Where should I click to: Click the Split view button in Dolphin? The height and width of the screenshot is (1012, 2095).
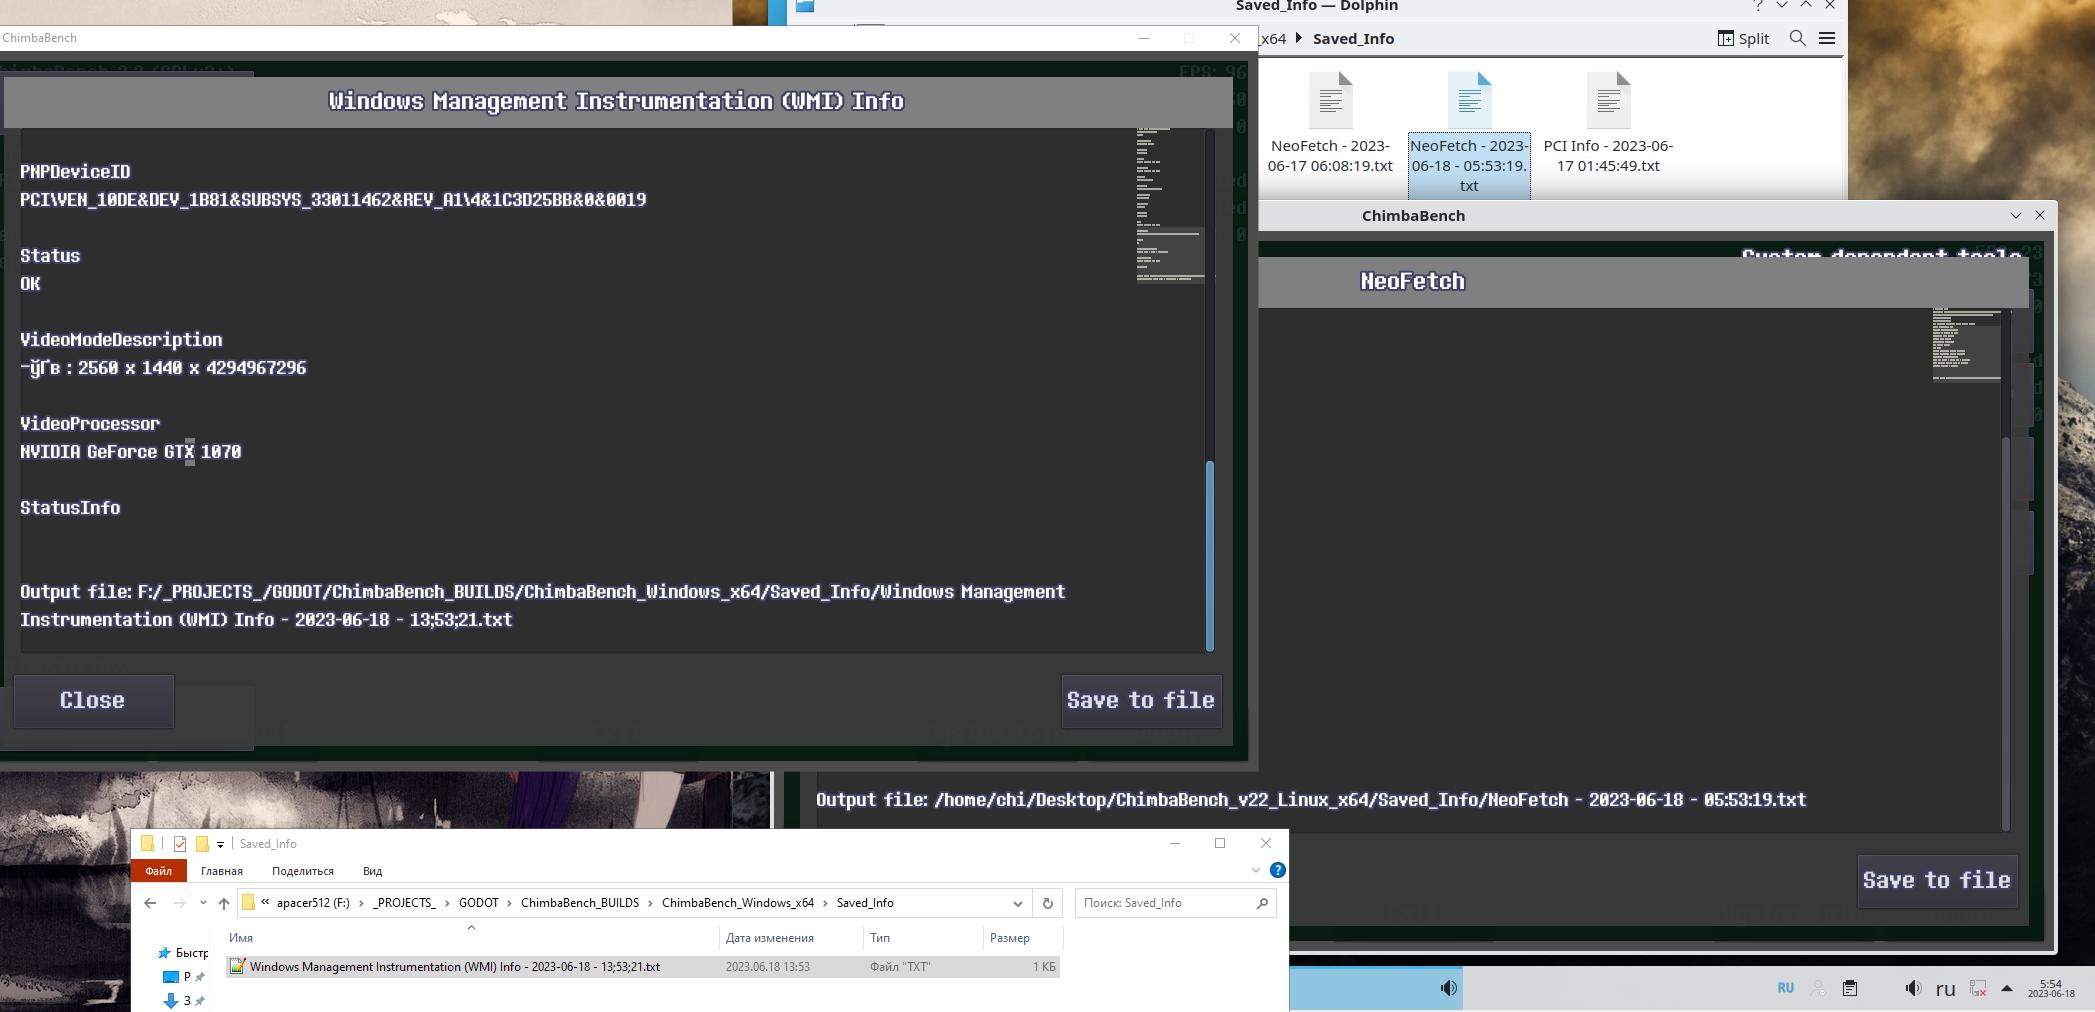(1743, 38)
